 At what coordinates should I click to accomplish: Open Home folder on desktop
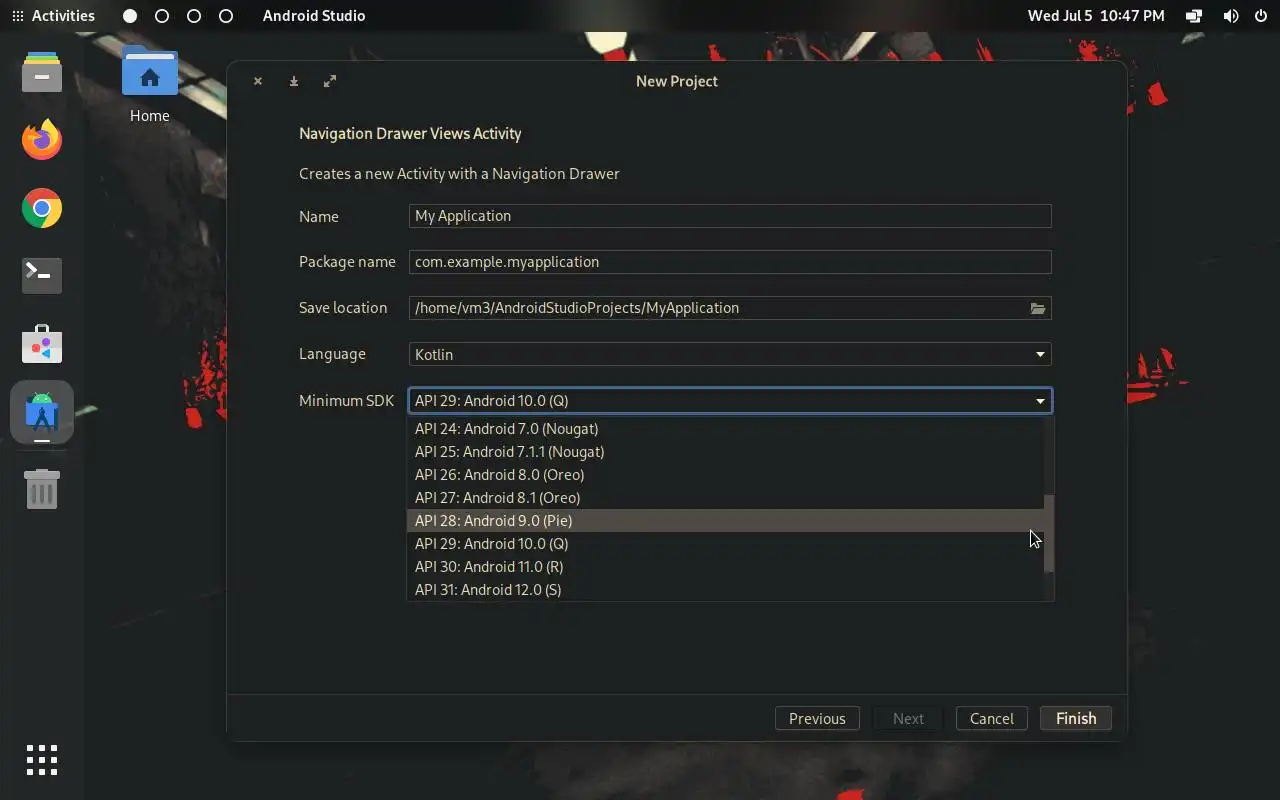coord(149,84)
